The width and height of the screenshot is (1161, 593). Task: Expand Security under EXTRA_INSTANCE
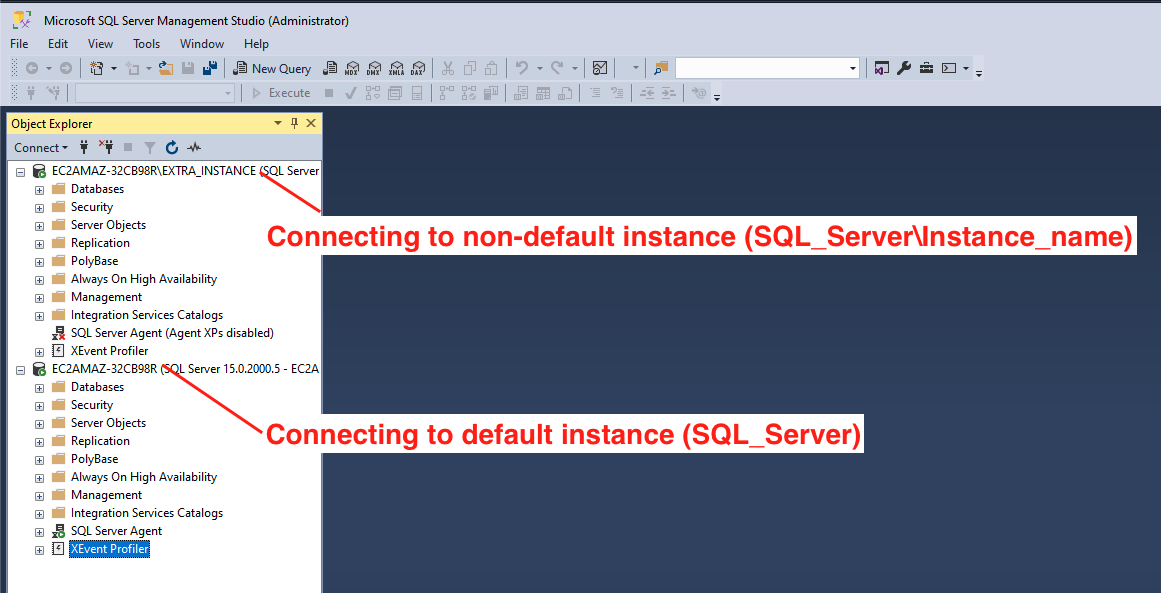(40, 207)
